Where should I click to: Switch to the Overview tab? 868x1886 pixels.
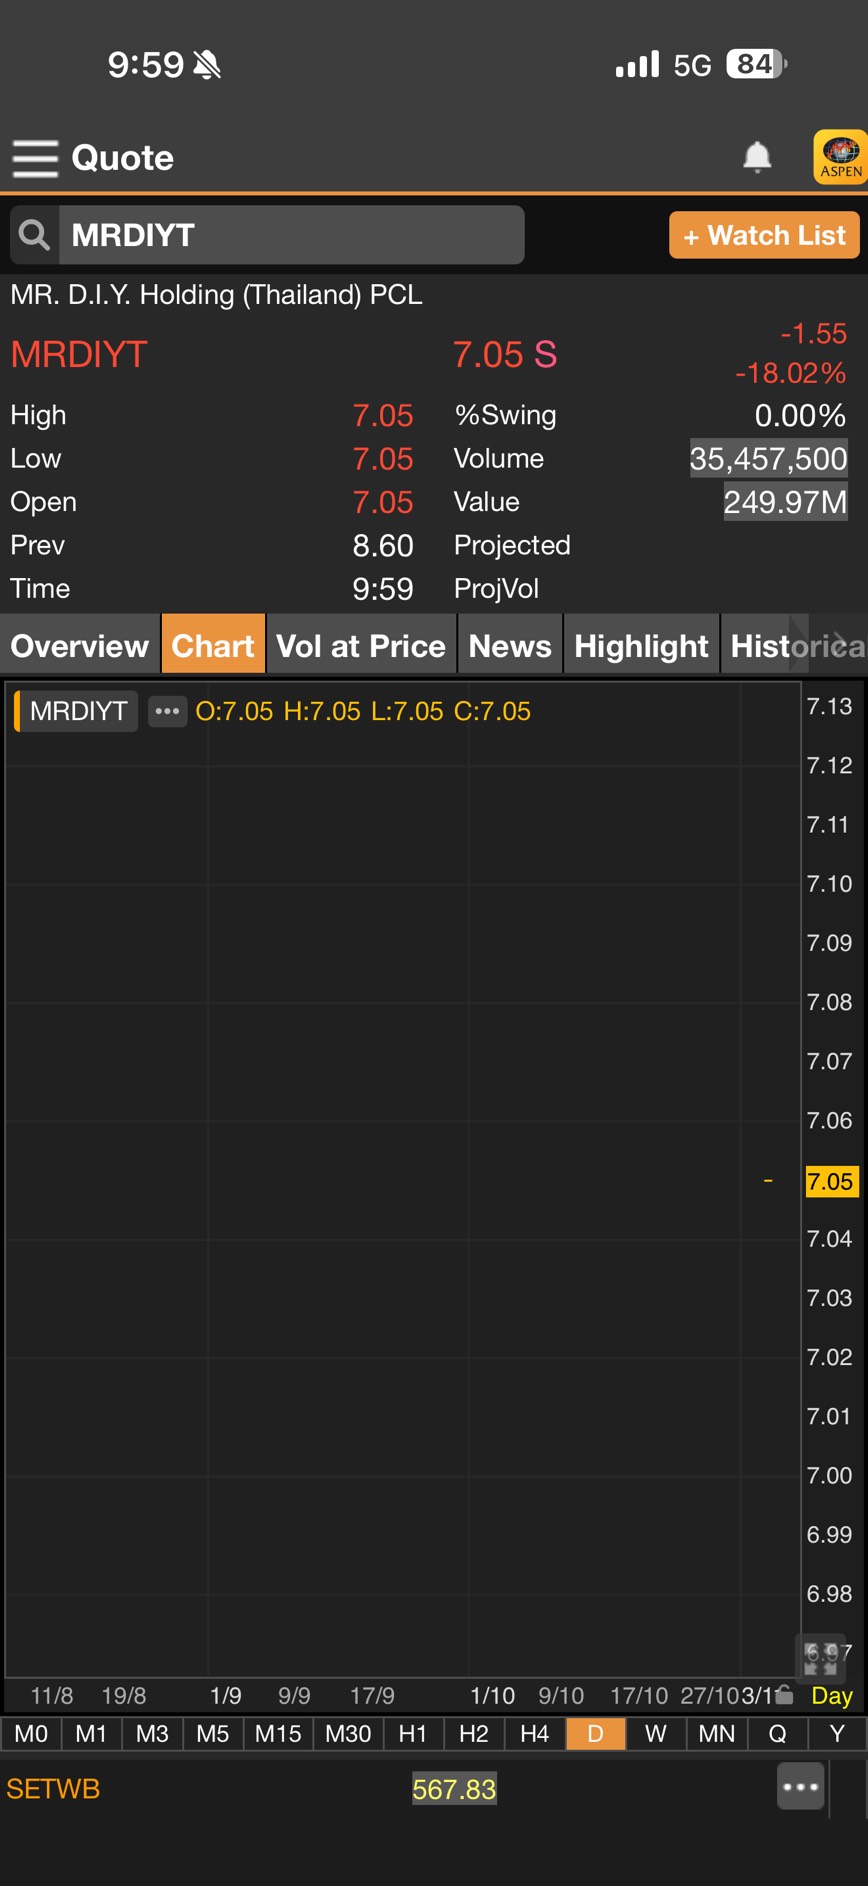80,646
